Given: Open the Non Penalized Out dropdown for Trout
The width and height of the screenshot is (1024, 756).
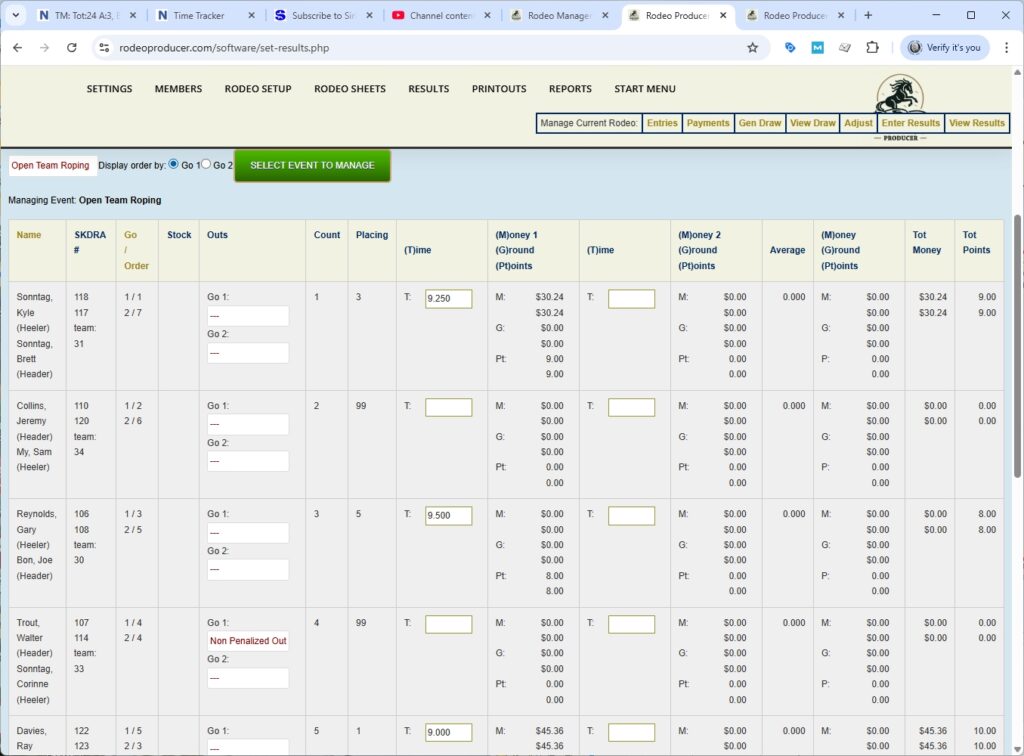Looking at the screenshot, I should tap(247, 640).
